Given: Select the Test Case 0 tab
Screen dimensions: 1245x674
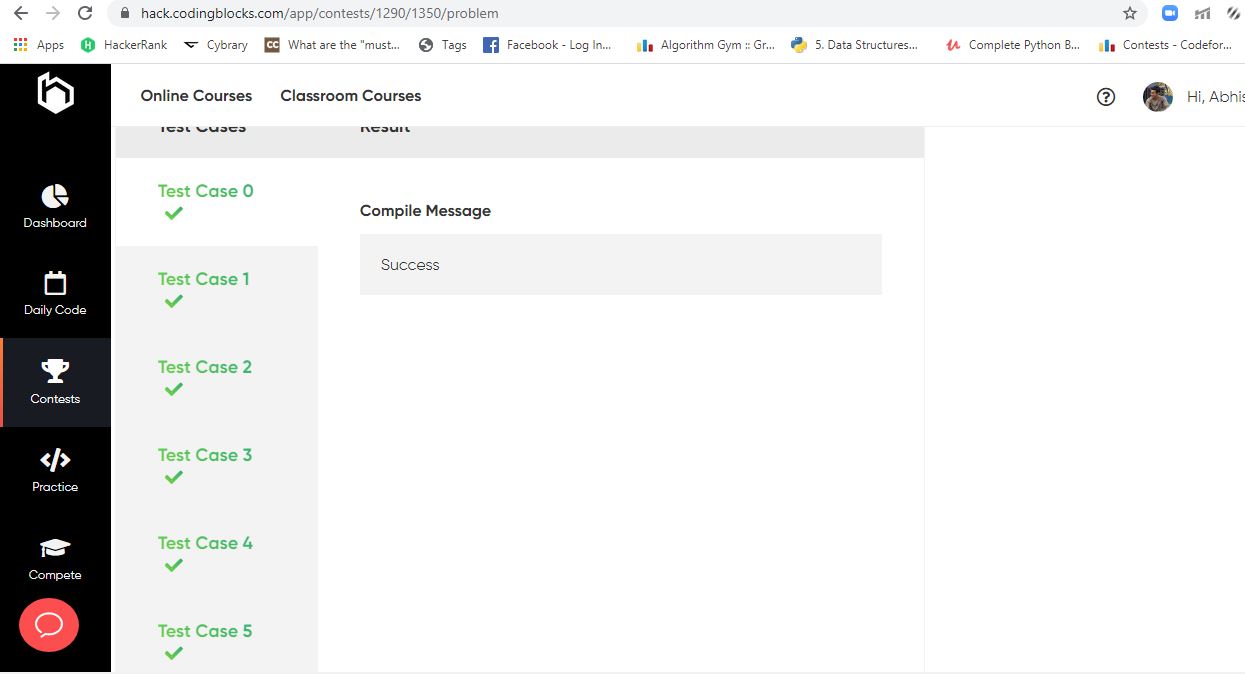Looking at the screenshot, I should tap(206, 191).
